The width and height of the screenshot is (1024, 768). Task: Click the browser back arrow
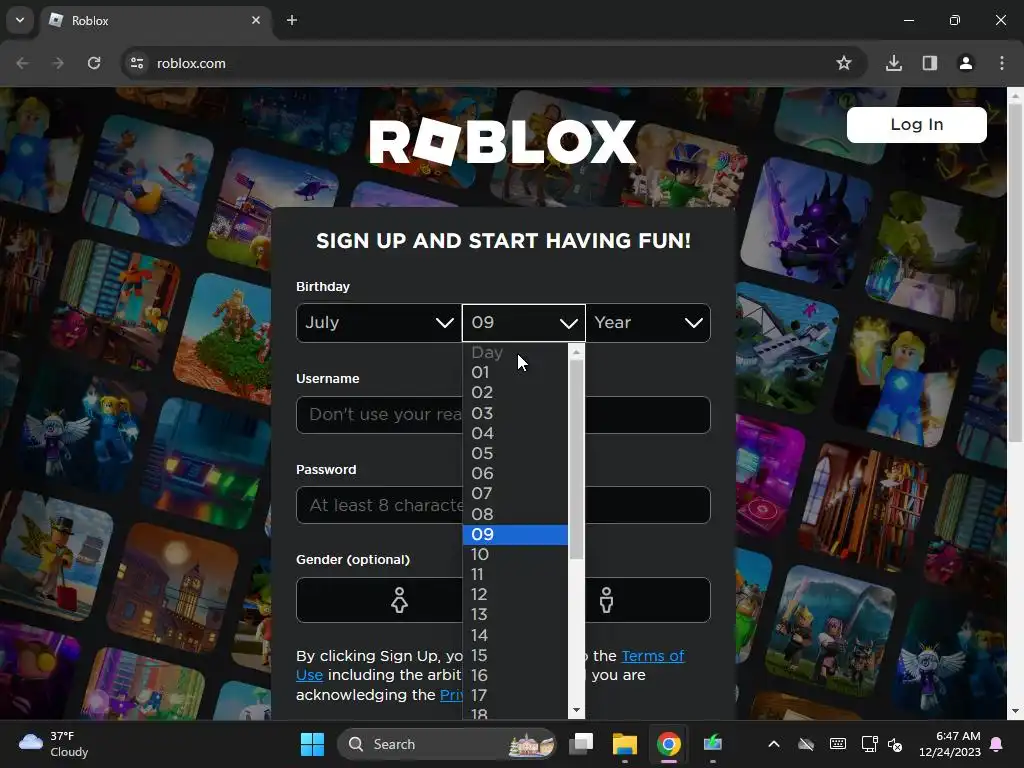point(22,63)
